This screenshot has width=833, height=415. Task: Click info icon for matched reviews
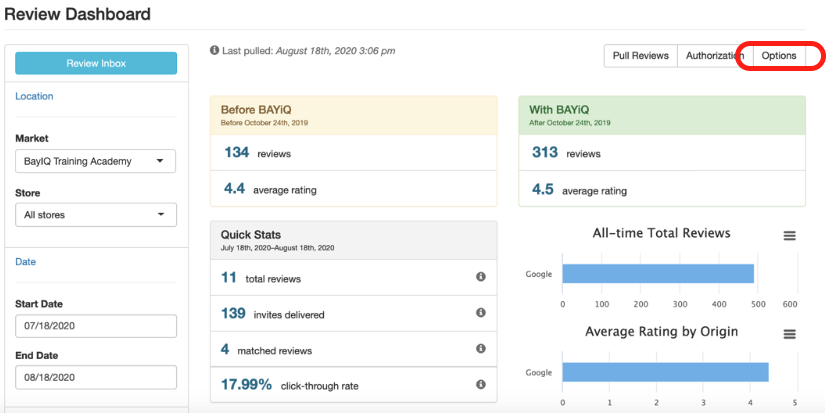click(481, 349)
